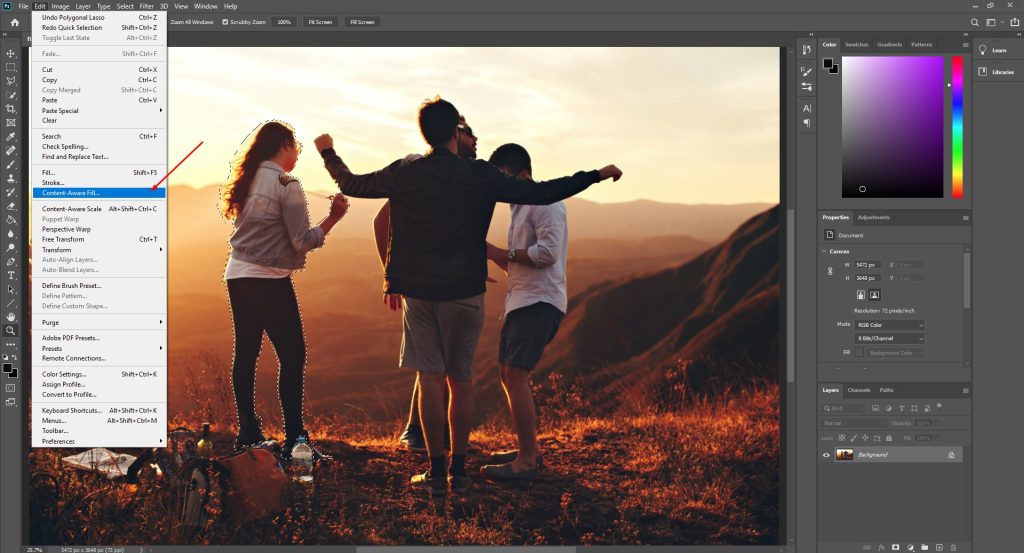Activate the Zoom tool in the toolbar
1024x553 pixels.
pos(11,330)
